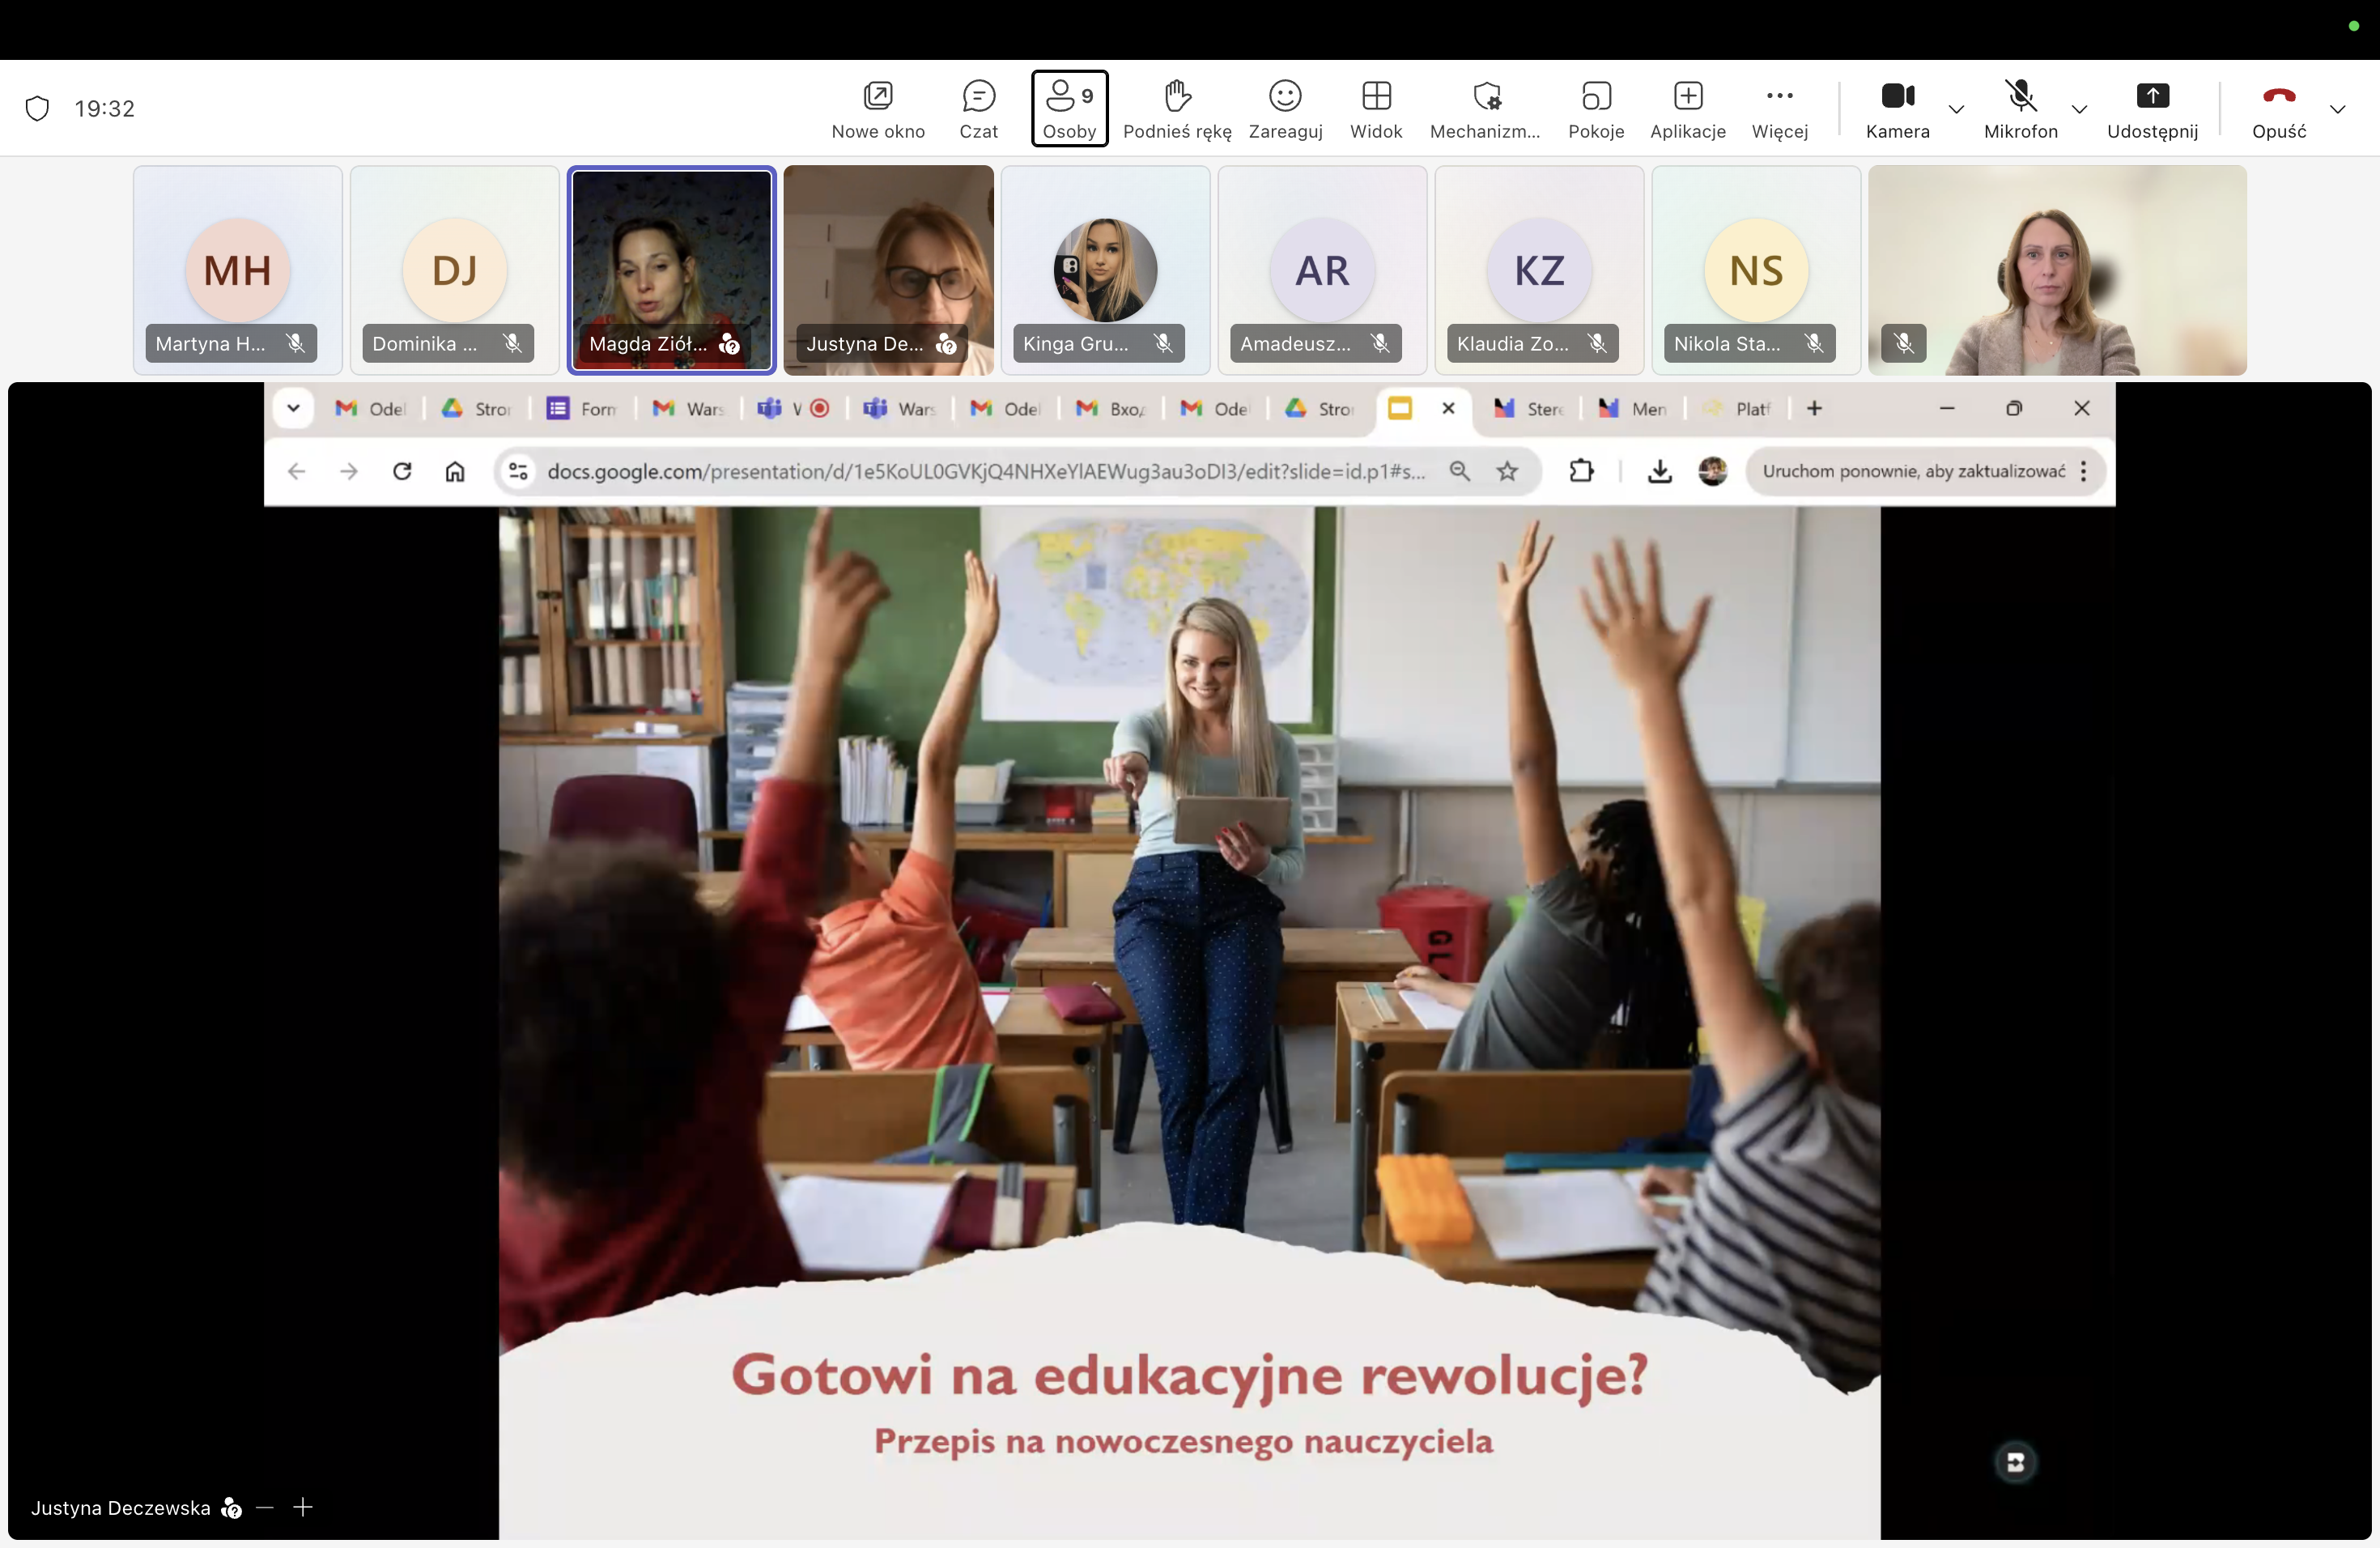
Task: Toggle the Osoby participants panel
Action: pyautogui.click(x=1068, y=108)
